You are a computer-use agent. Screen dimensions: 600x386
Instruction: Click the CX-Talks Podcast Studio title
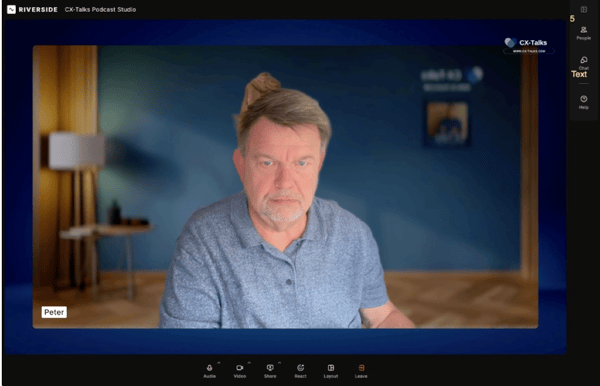tap(100, 10)
